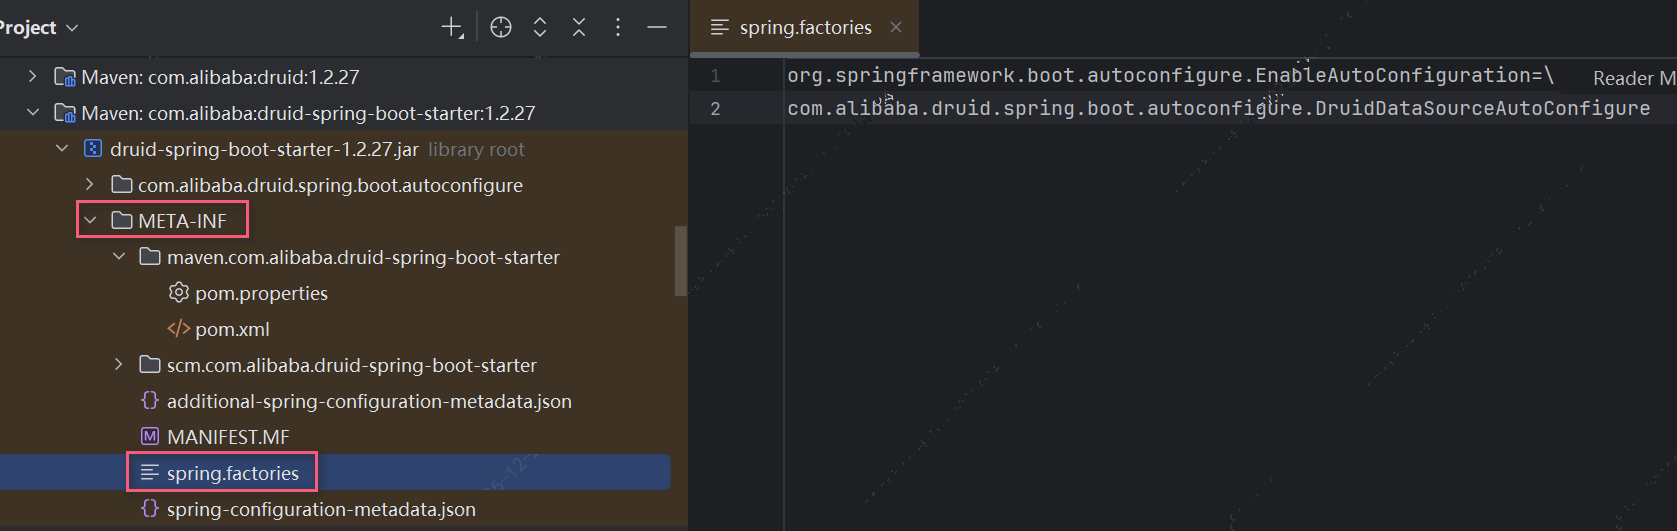Collapse the META-INF folder
Viewport: 1677px width, 531px height.
pyautogui.click(x=90, y=220)
